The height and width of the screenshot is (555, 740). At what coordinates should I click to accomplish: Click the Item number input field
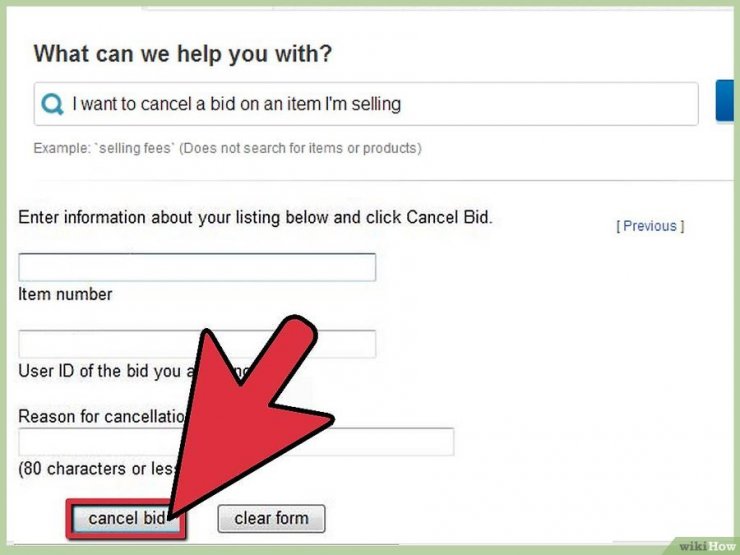pos(197,267)
